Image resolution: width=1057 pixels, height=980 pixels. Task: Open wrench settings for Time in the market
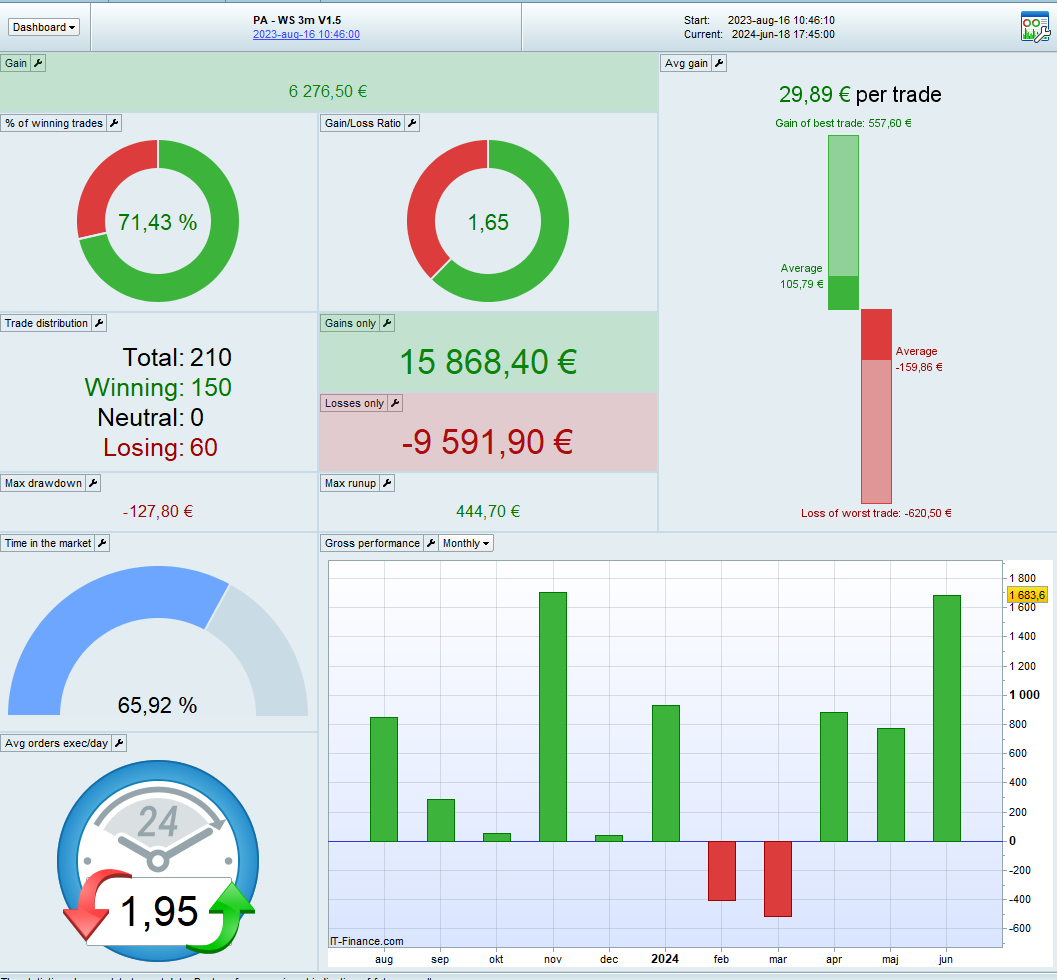[102, 543]
